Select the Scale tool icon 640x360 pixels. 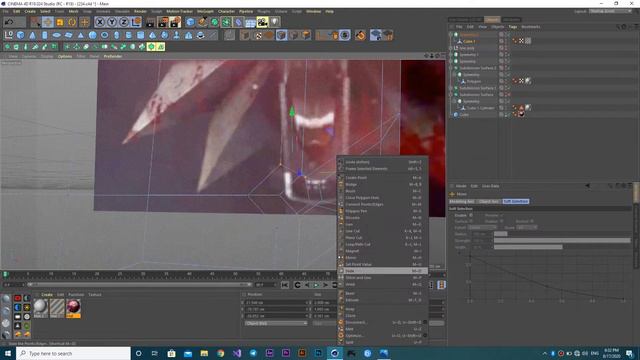pos(60,22)
